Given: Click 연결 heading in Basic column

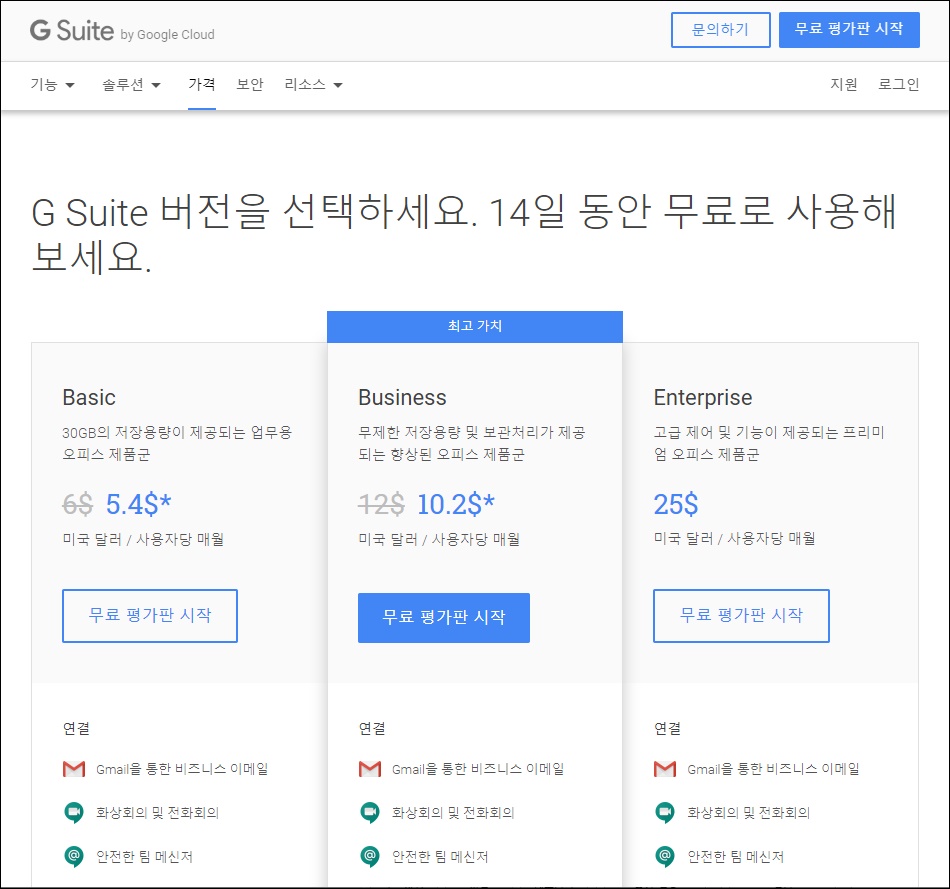Looking at the screenshot, I should tap(76, 728).
